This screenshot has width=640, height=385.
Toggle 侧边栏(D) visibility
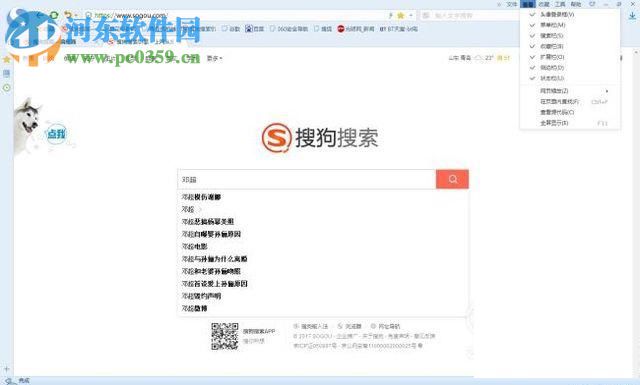tap(570, 67)
